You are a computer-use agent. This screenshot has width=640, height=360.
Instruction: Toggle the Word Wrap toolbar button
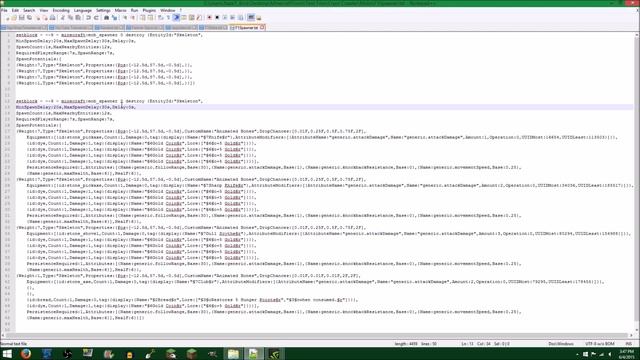point(160,18)
